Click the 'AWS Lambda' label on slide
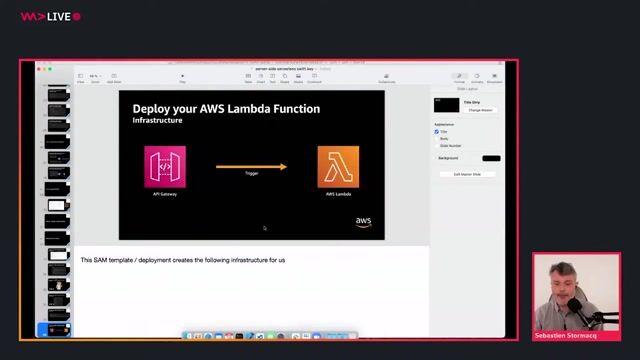 point(338,194)
